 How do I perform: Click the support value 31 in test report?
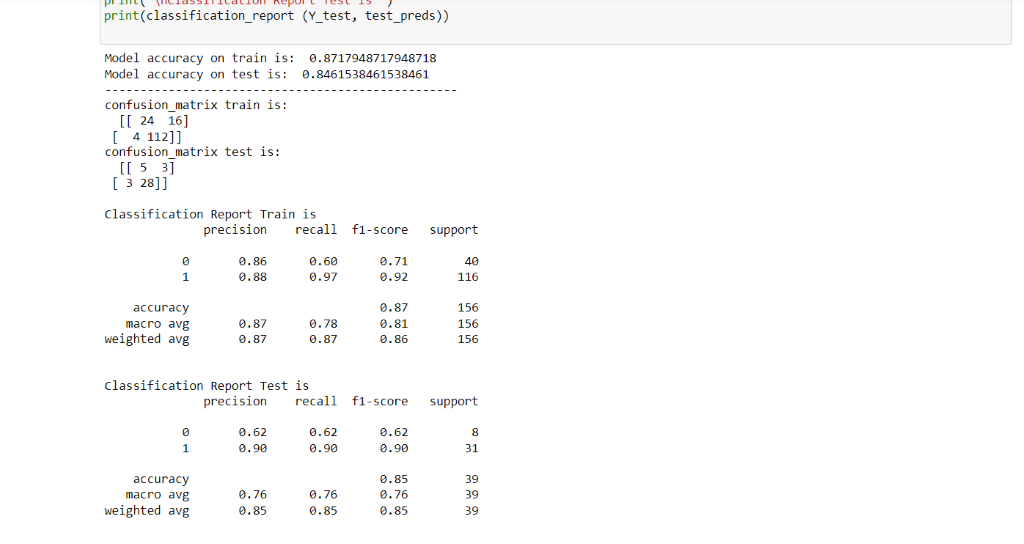point(471,448)
